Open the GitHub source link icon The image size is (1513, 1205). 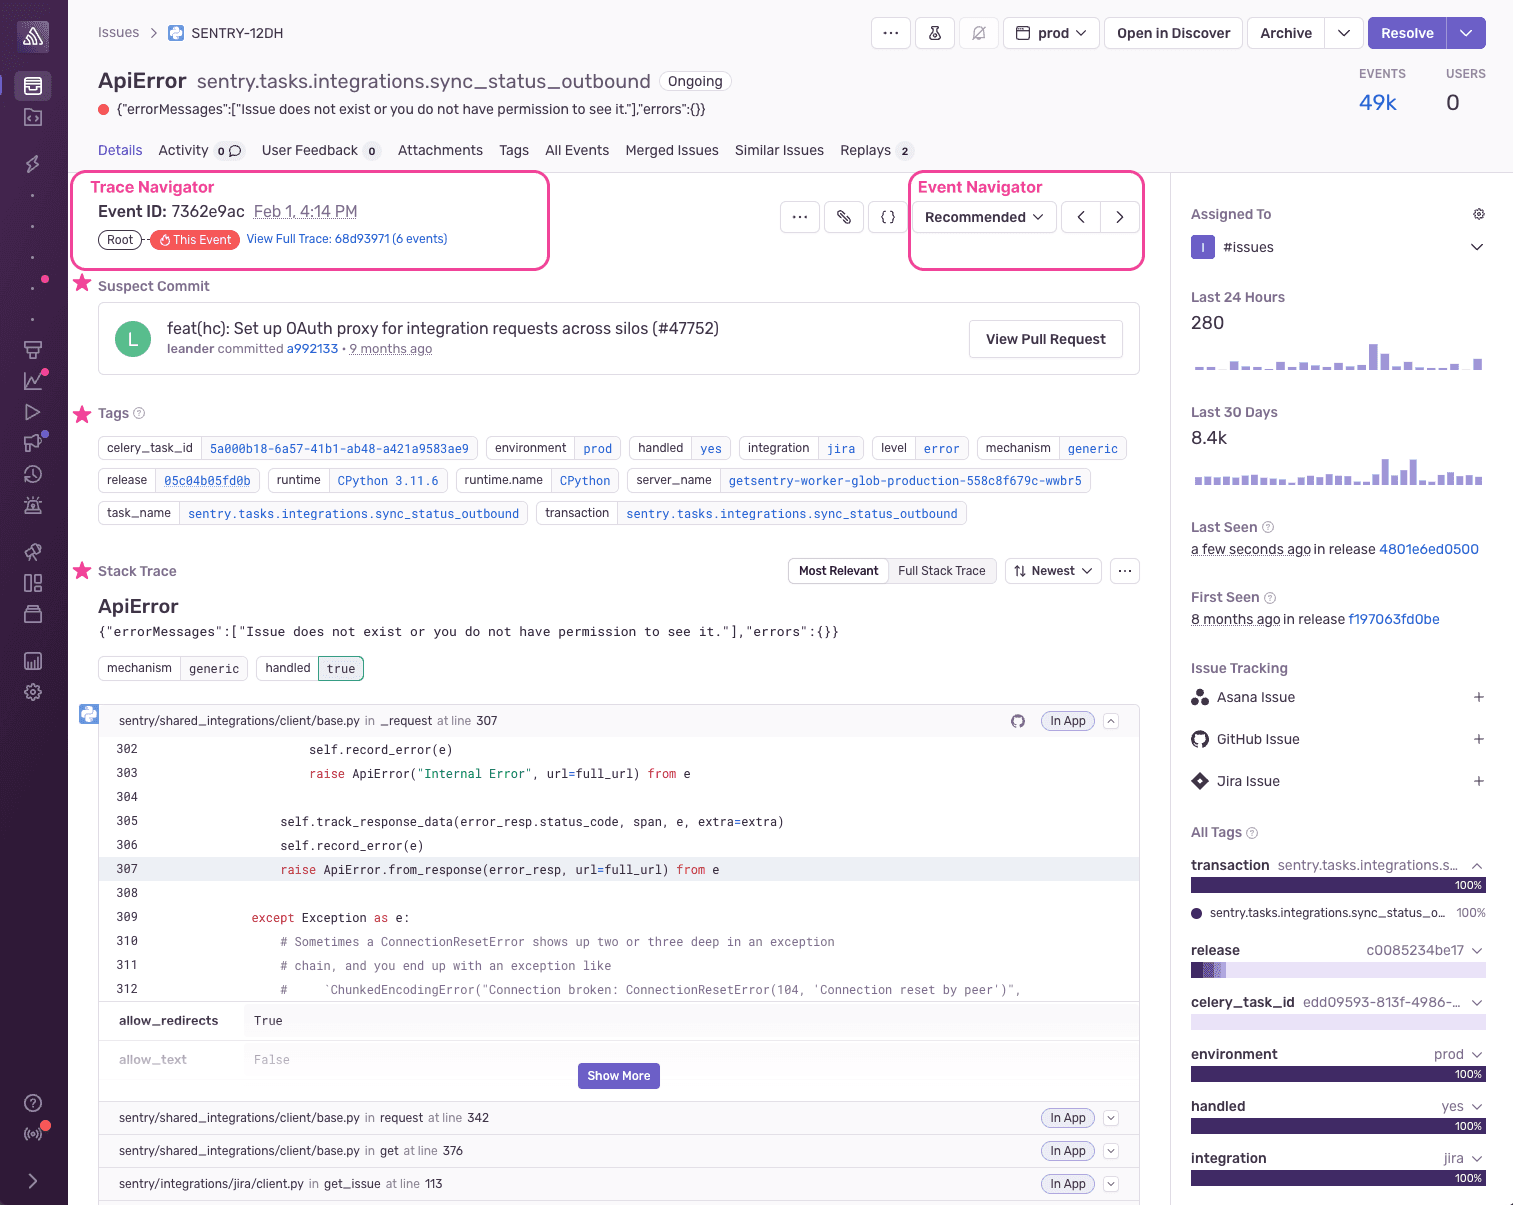[1018, 721]
